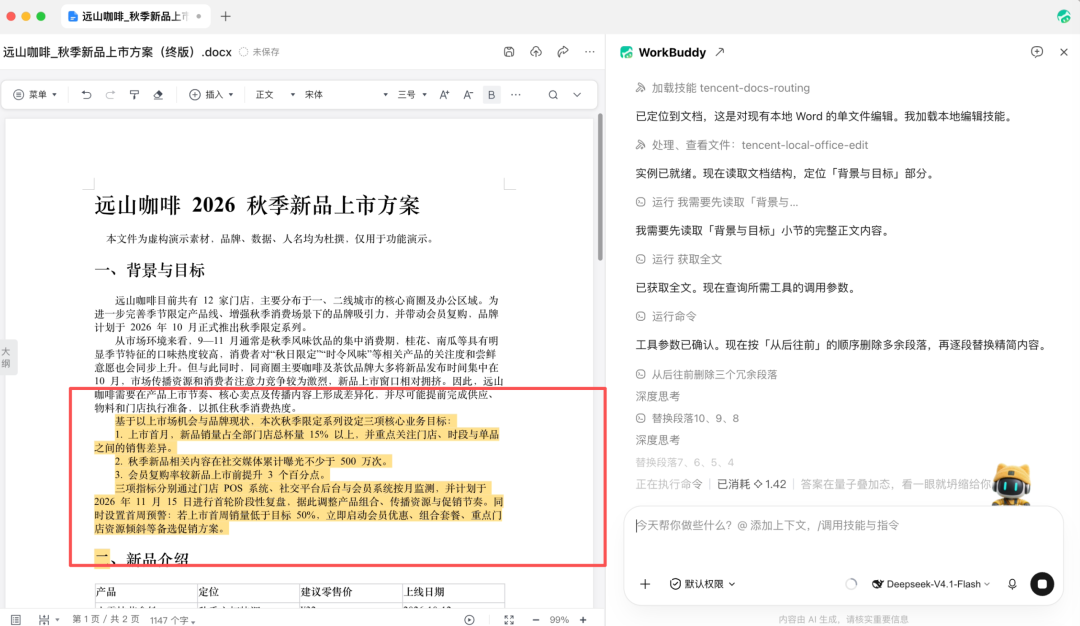1080x626 pixels.
Task: Click the 未保存 unsaved status indicator
Action: pyautogui.click(x=260, y=52)
